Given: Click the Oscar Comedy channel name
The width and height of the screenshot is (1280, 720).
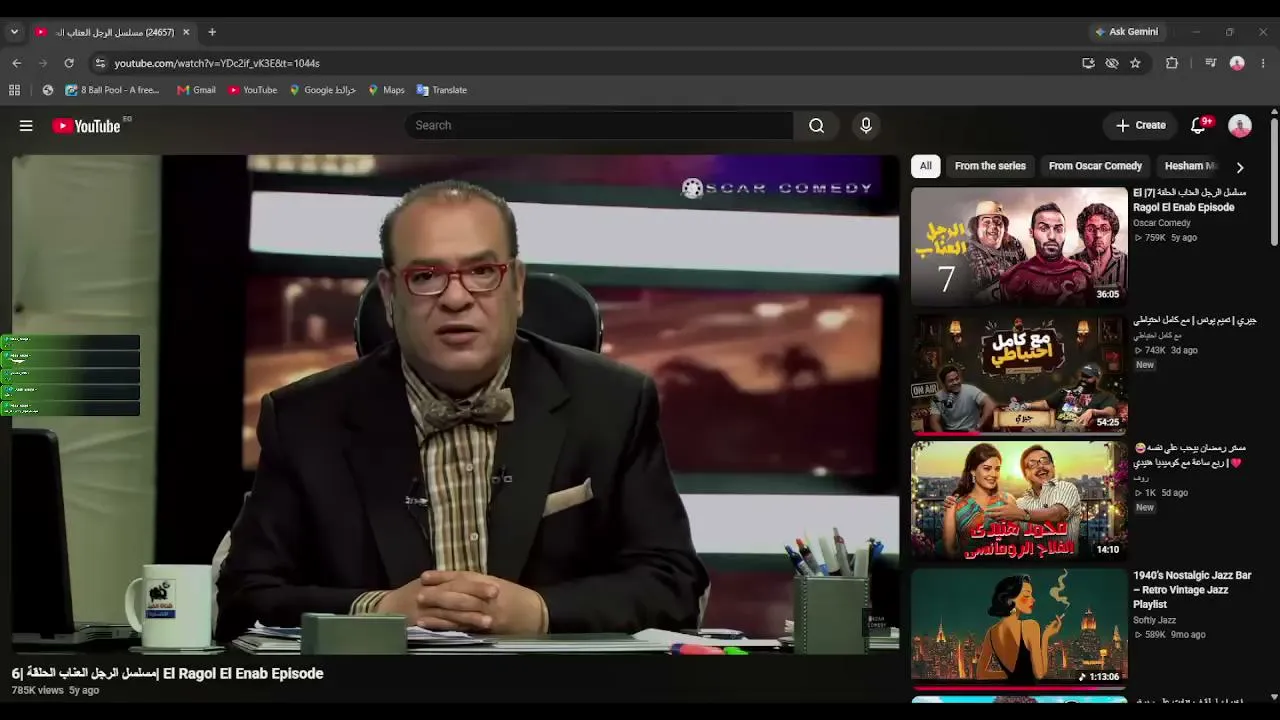Looking at the screenshot, I should pos(1162,223).
